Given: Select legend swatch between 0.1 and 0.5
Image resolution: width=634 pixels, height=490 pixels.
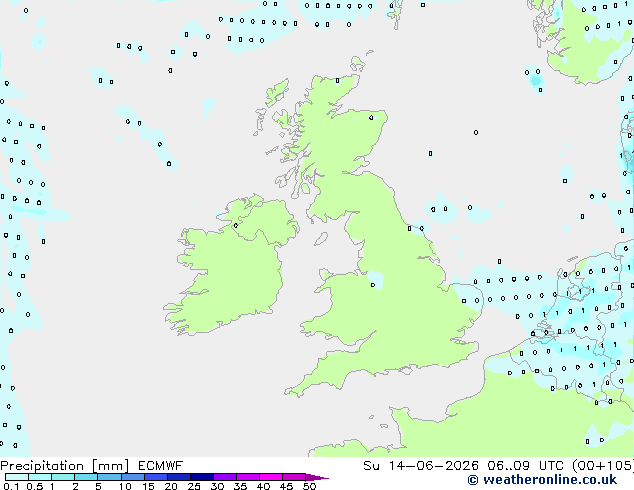Looking at the screenshot, I should point(17,477).
